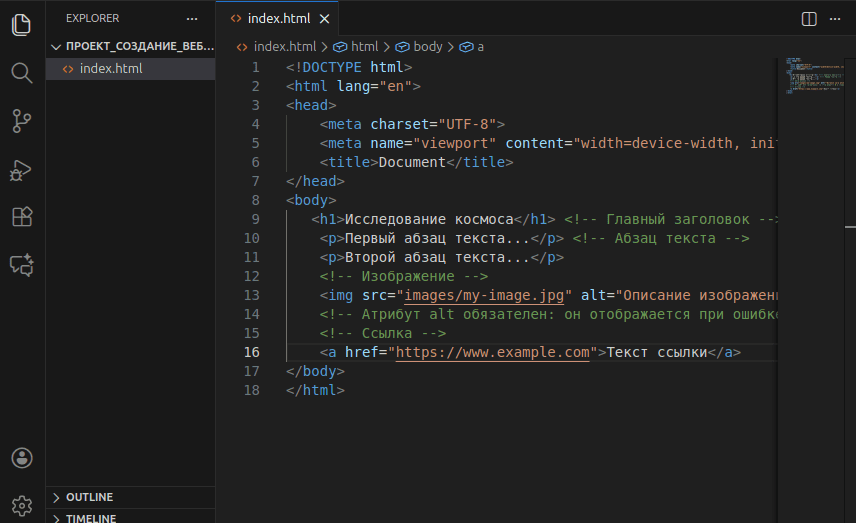Open the Accounts menu icon

click(22, 458)
